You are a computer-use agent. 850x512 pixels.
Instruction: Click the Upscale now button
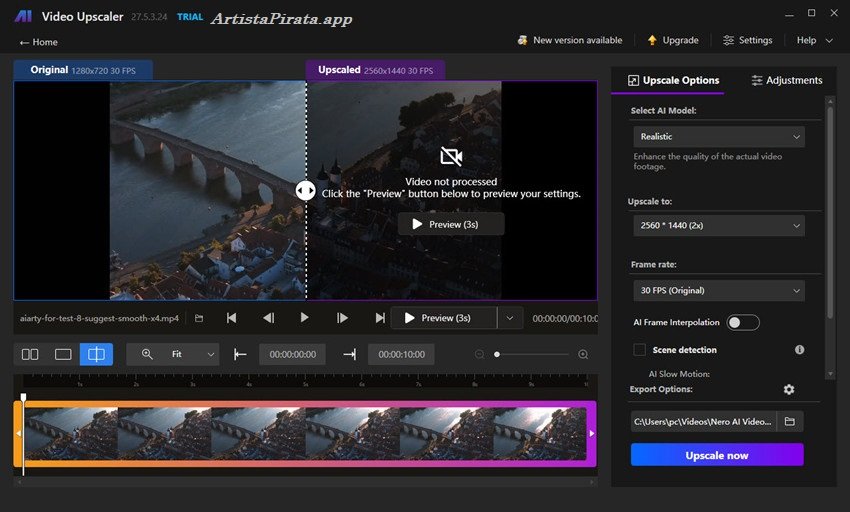(717, 455)
